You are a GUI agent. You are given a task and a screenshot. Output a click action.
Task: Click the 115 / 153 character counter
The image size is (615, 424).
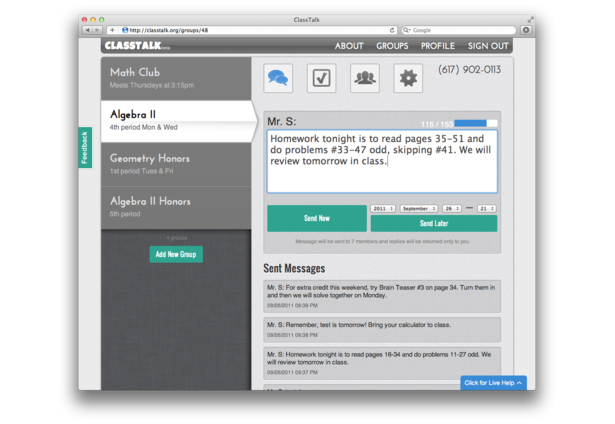pyautogui.click(x=437, y=124)
